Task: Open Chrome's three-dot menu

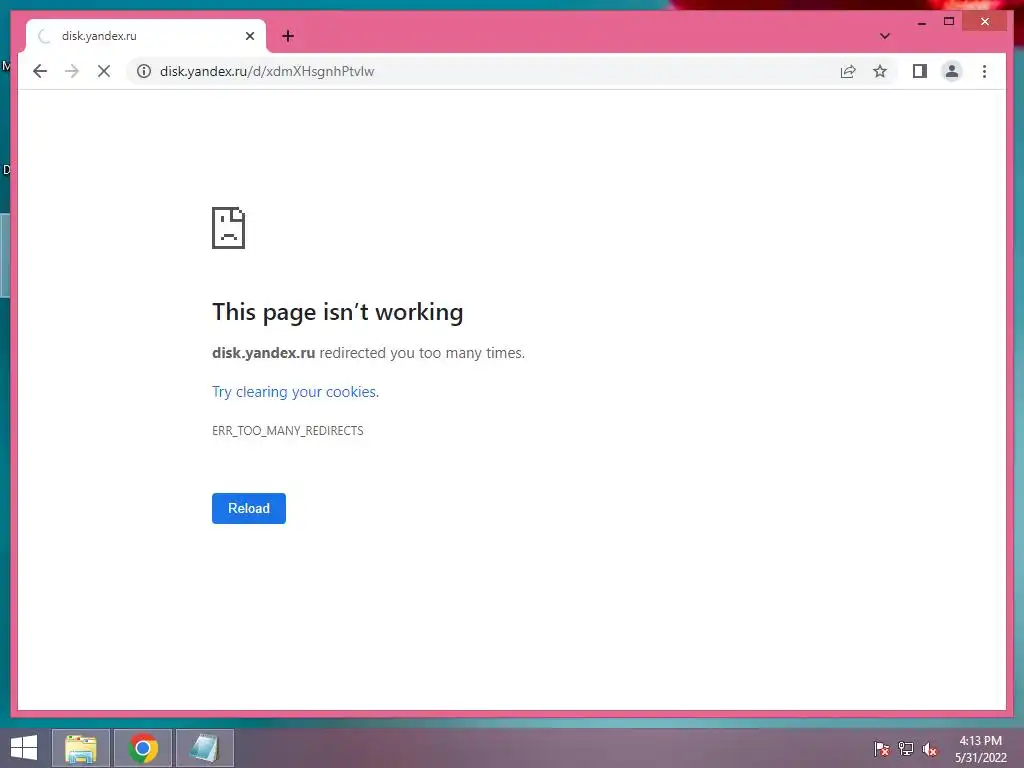Action: tap(984, 71)
